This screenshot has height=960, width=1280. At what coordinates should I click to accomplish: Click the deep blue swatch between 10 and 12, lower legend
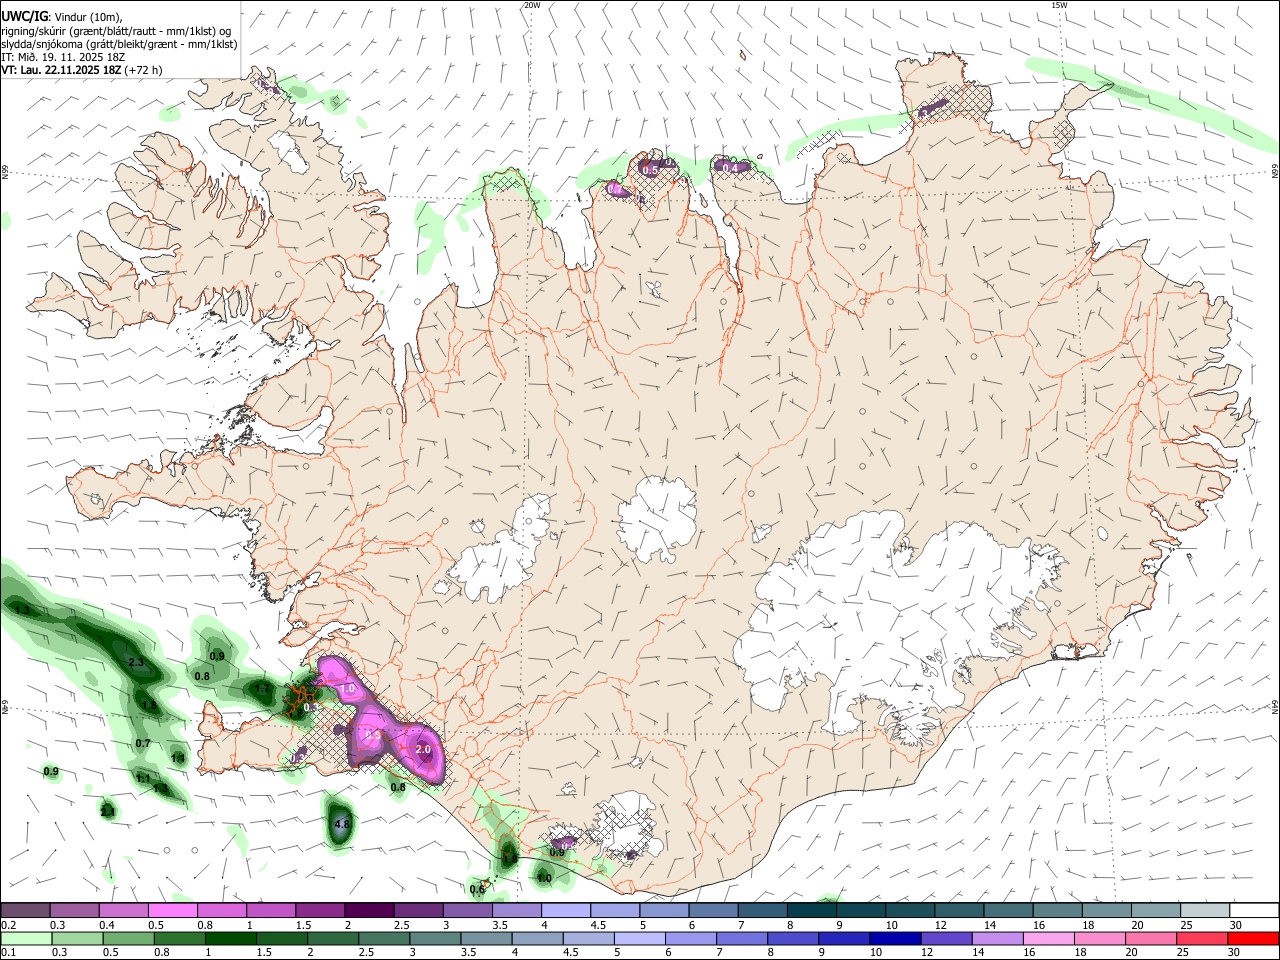[895, 938]
